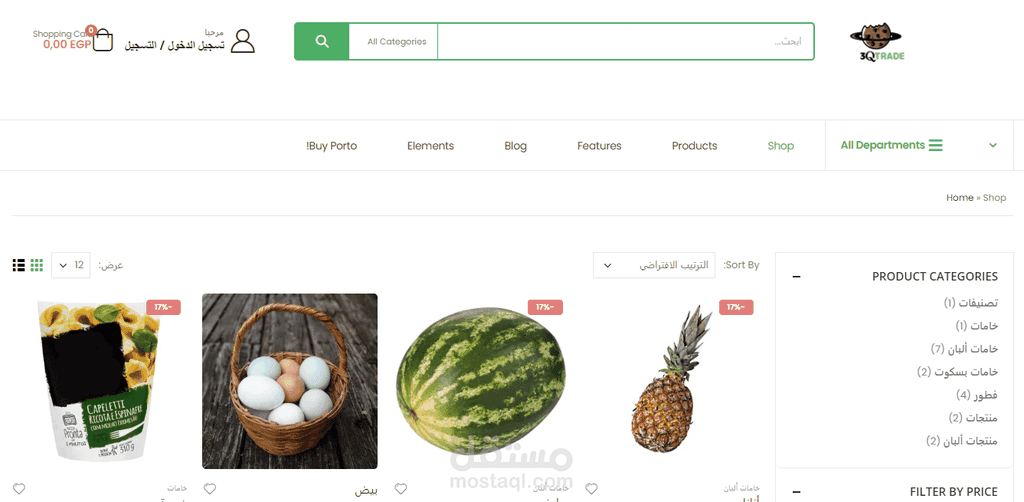Open the shopping cart bag icon

[x=102, y=40]
